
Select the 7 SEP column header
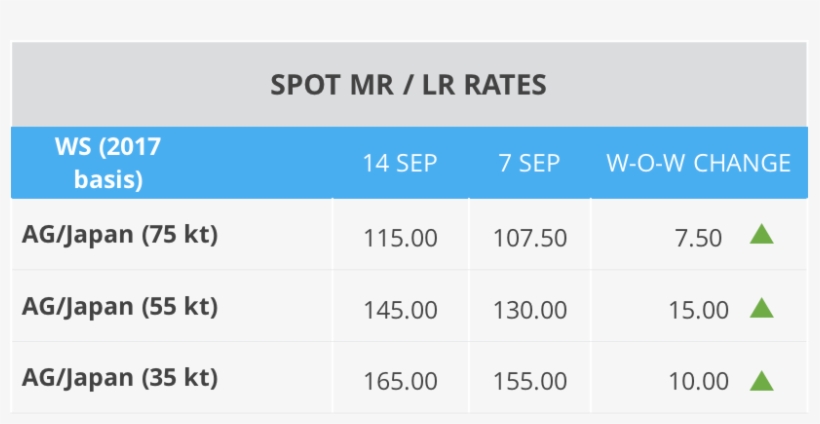pyautogui.click(x=529, y=163)
